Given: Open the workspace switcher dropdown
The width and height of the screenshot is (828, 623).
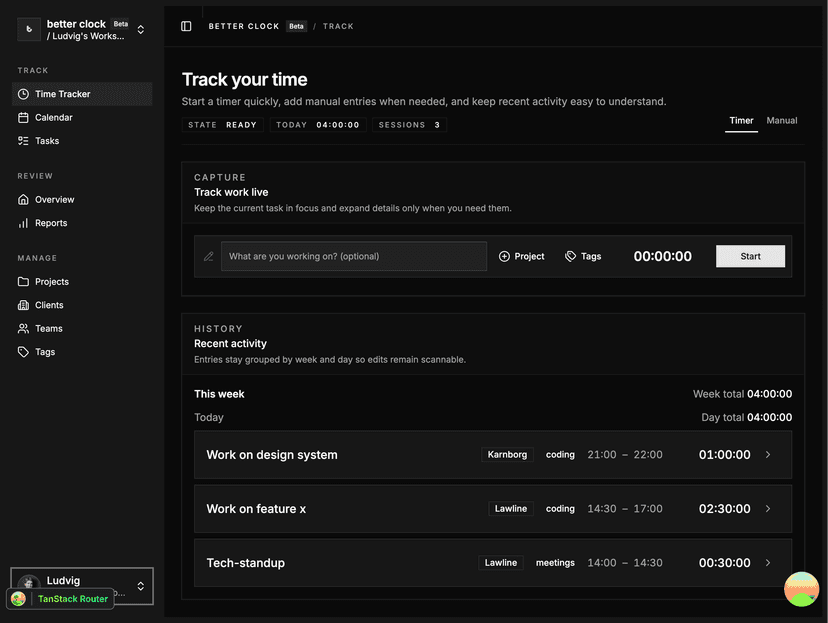Looking at the screenshot, I should (x=141, y=30).
